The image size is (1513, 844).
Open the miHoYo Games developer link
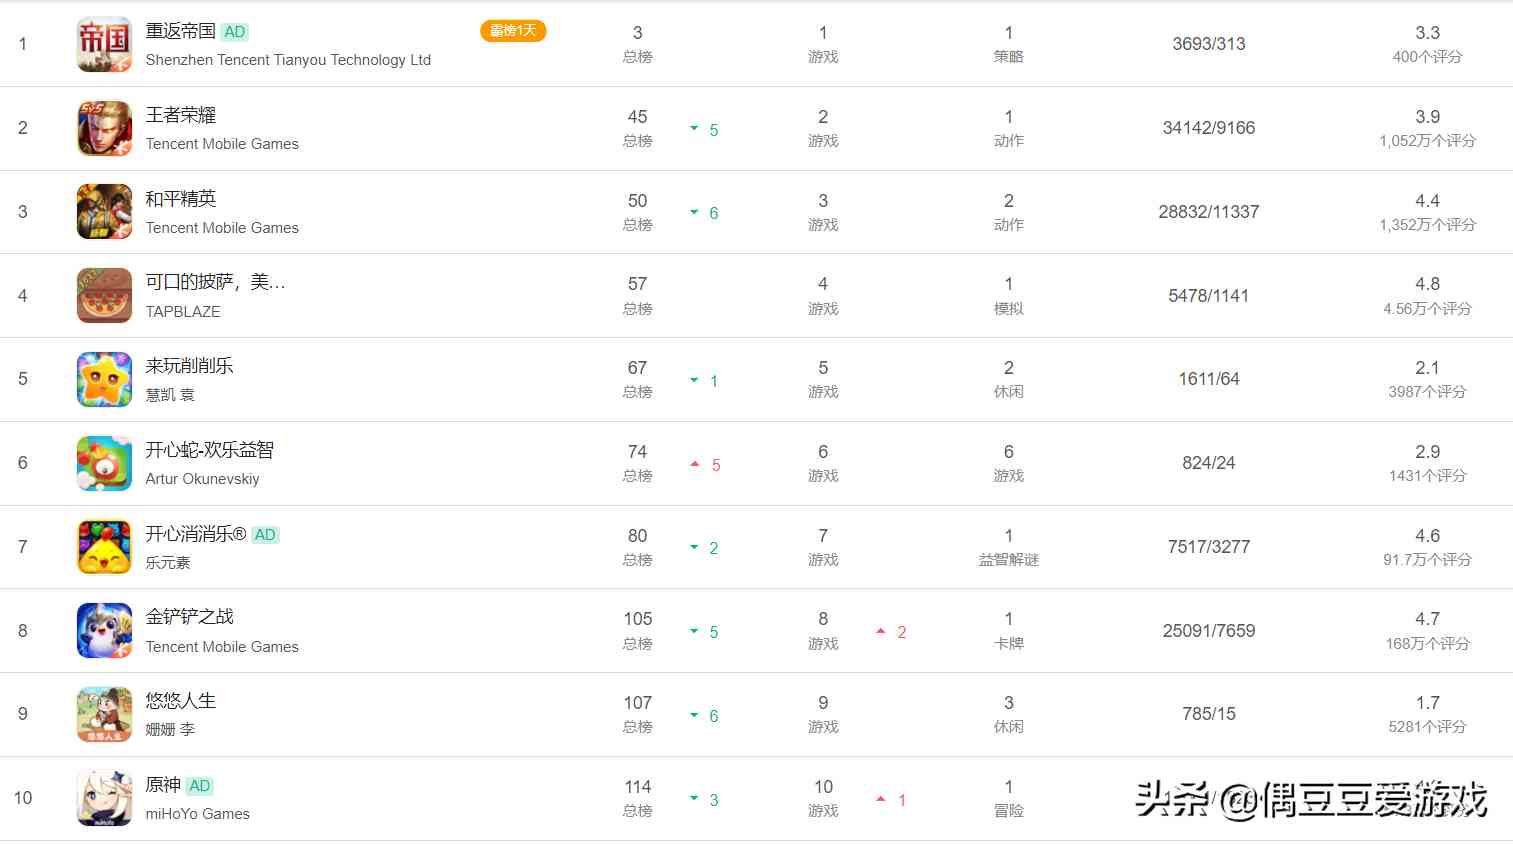198,814
